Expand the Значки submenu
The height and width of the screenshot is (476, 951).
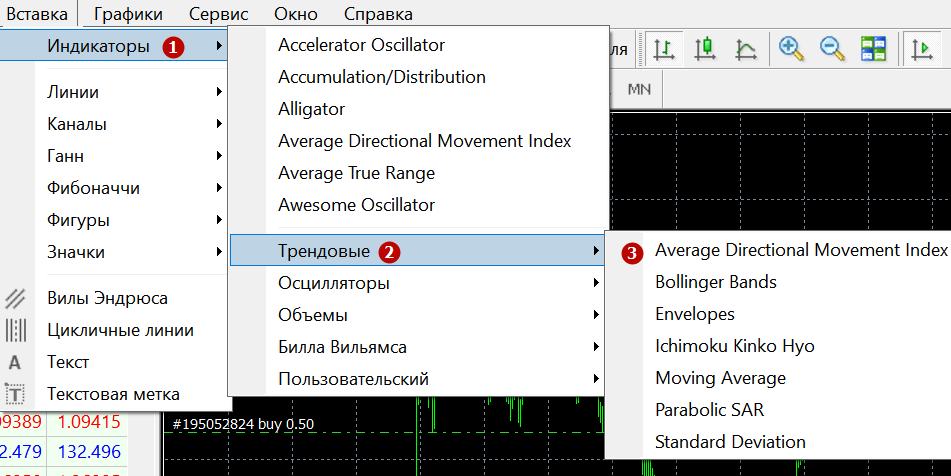click(132, 252)
